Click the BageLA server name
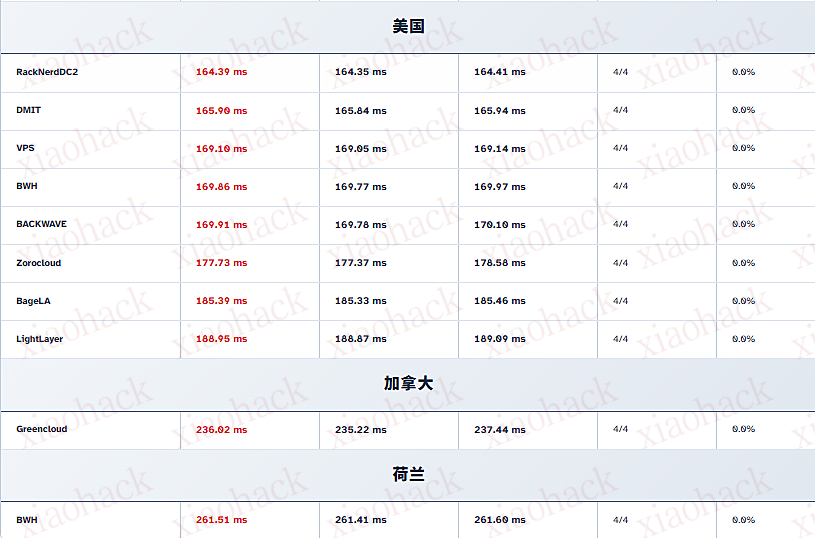Screen dimensions: 815x538 coord(35,301)
